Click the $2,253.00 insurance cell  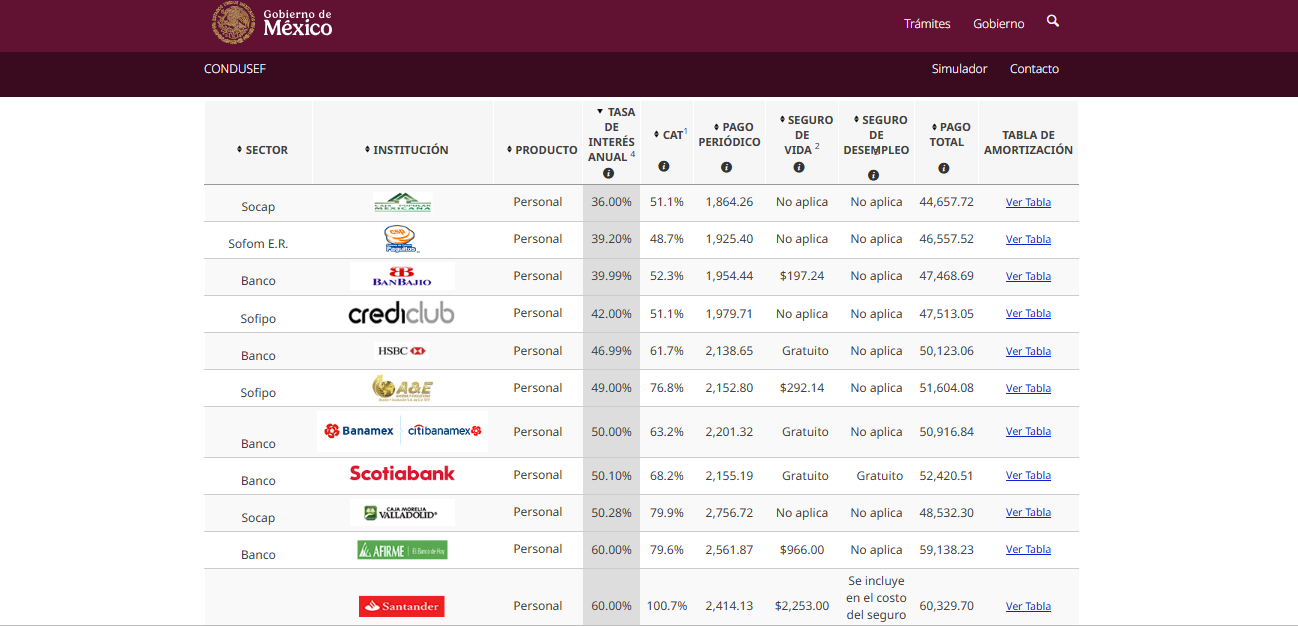pos(802,606)
